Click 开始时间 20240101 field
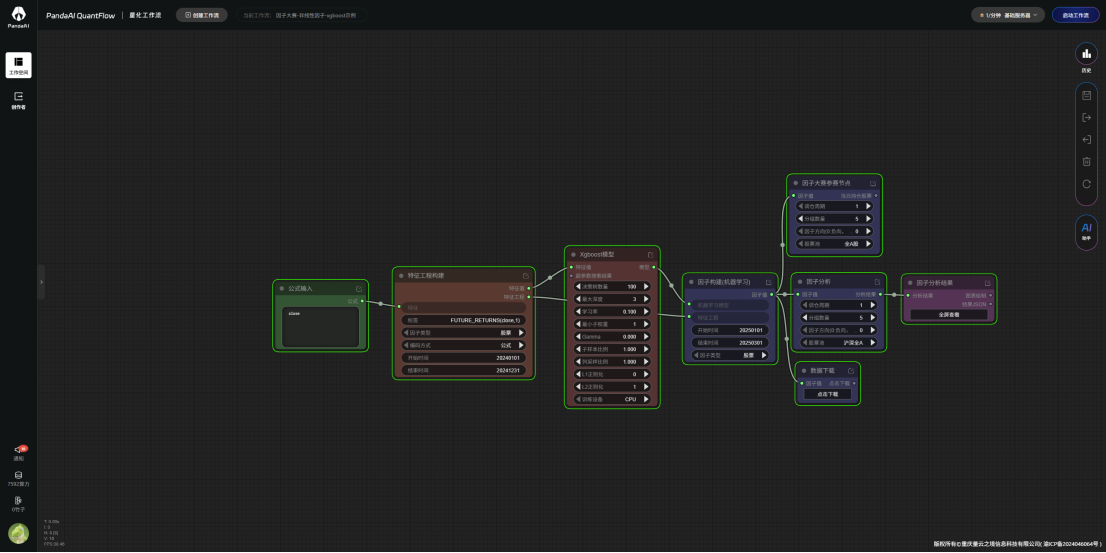This screenshot has width=1106, height=553. tap(463, 358)
